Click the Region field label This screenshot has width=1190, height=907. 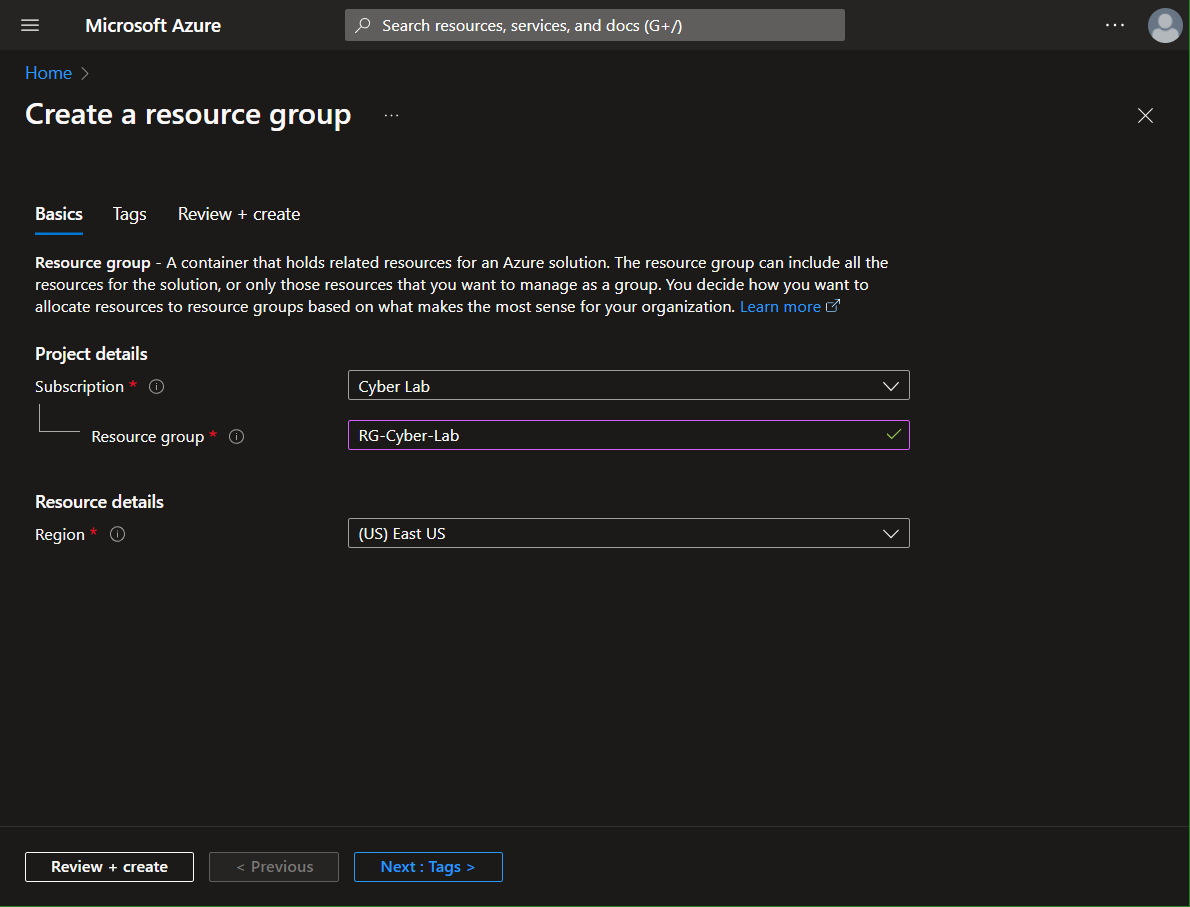pyautogui.click(x=59, y=534)
